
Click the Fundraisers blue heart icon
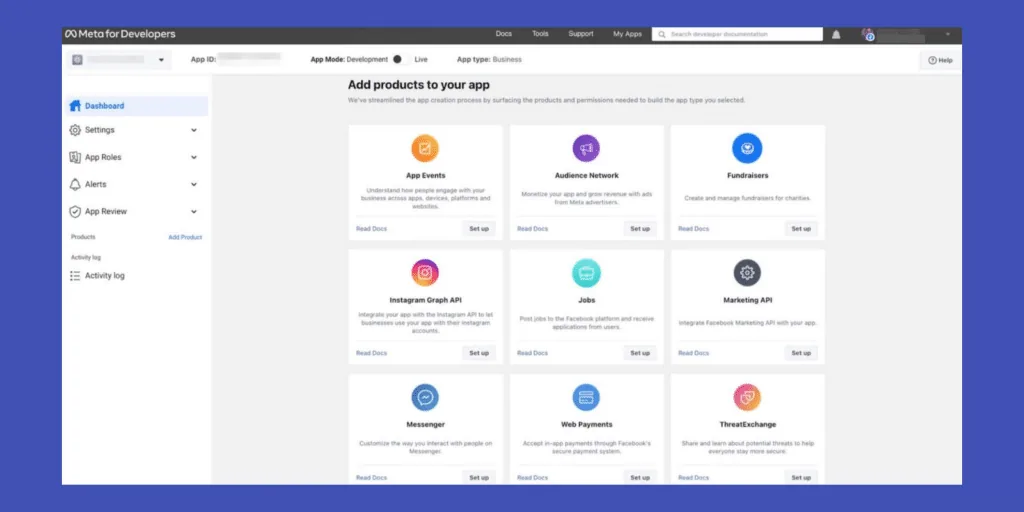[747, 148]
